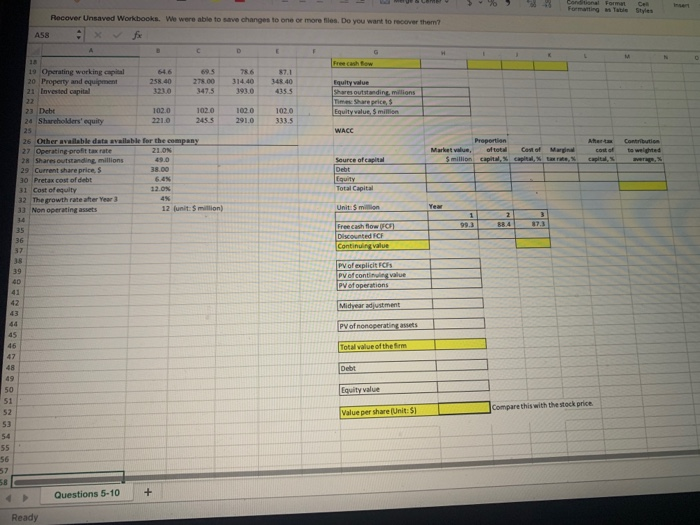Select 'Times: Share price, $' cell
The image size is (700, 525).
pyautogui.click(x=378, y=102)
